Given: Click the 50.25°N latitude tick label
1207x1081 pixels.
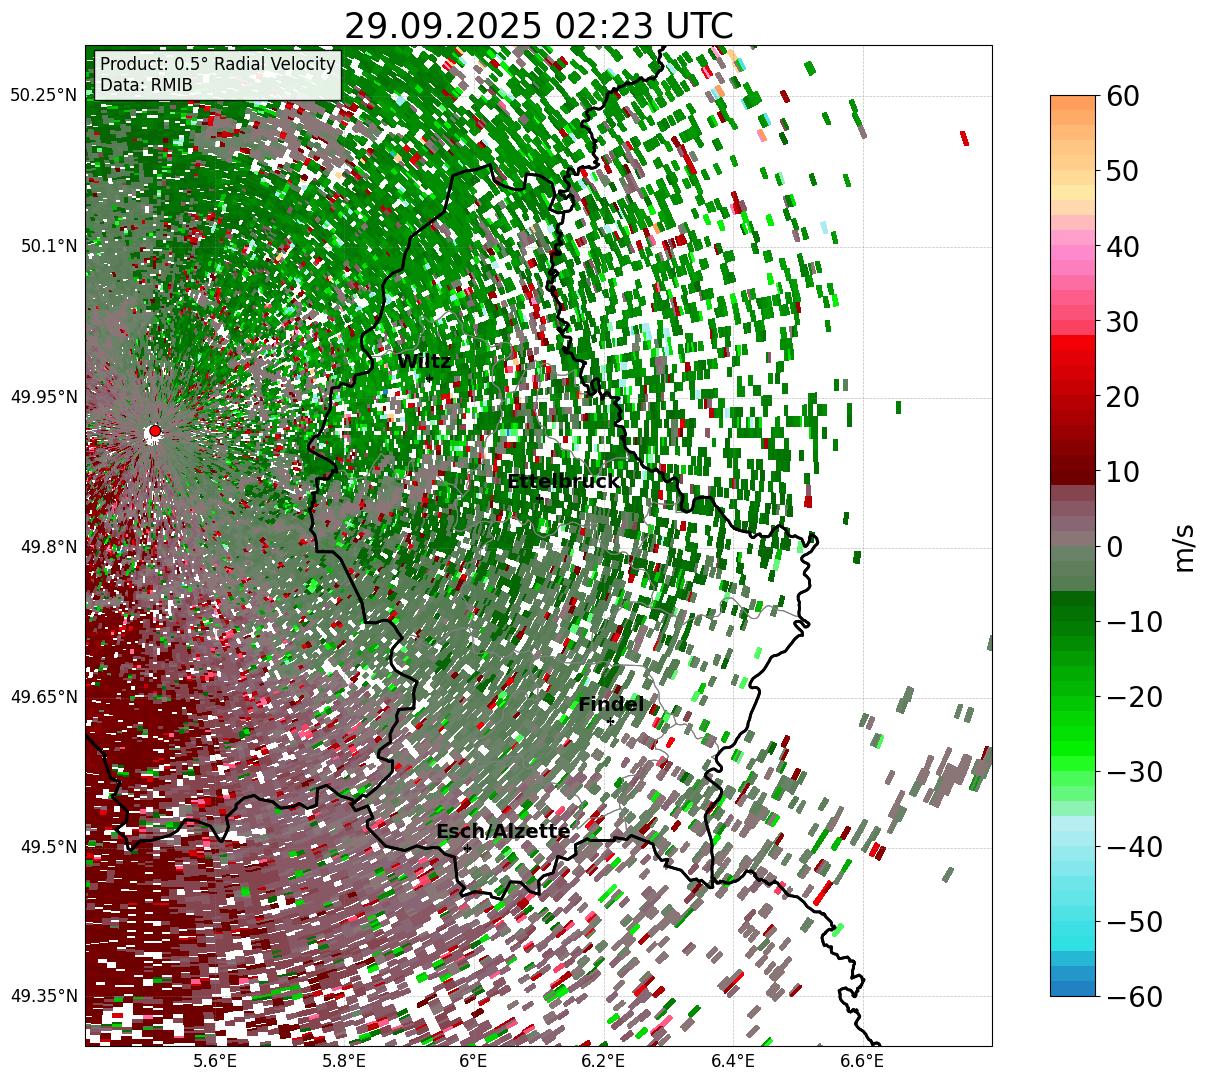Looking at the screenshot, I should coord(44,96).
